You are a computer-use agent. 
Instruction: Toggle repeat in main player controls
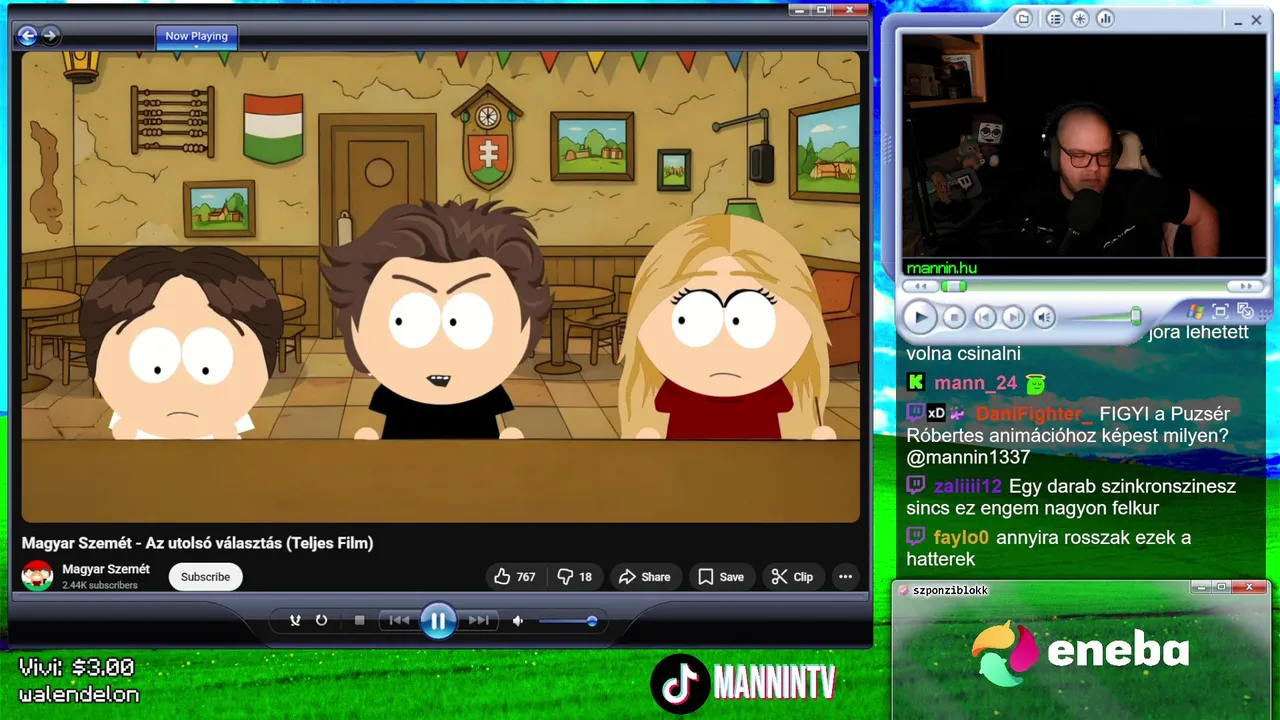tap(321, 620)
